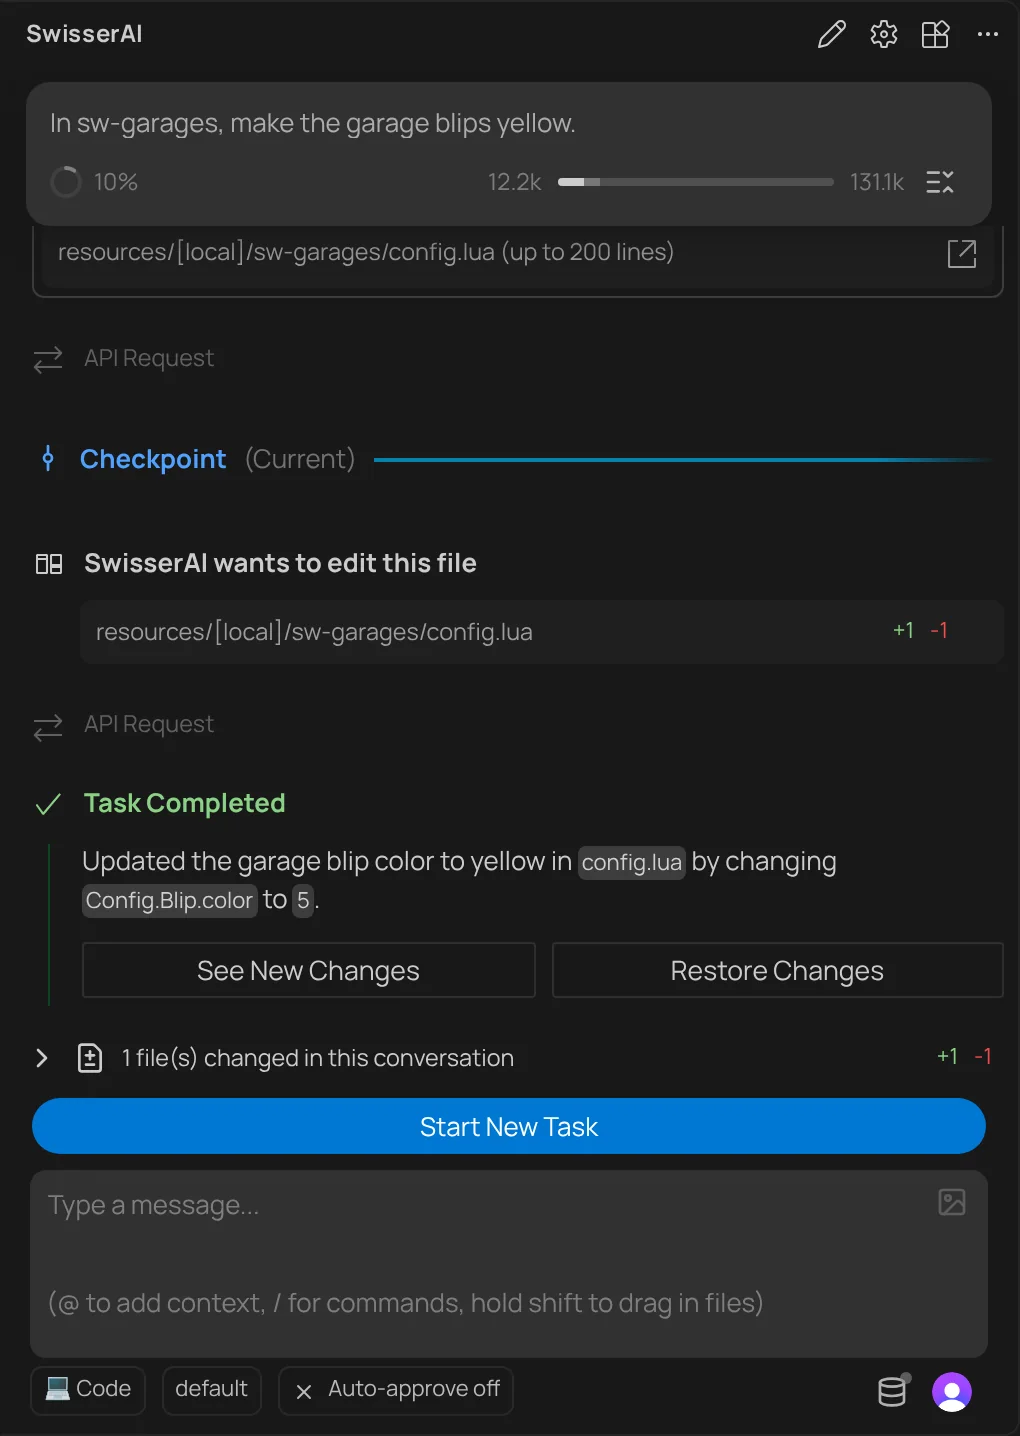This screenshot has width=1020, height=1436.
Task: Click the condense context icon beside 131.1k
Action: 940,182
